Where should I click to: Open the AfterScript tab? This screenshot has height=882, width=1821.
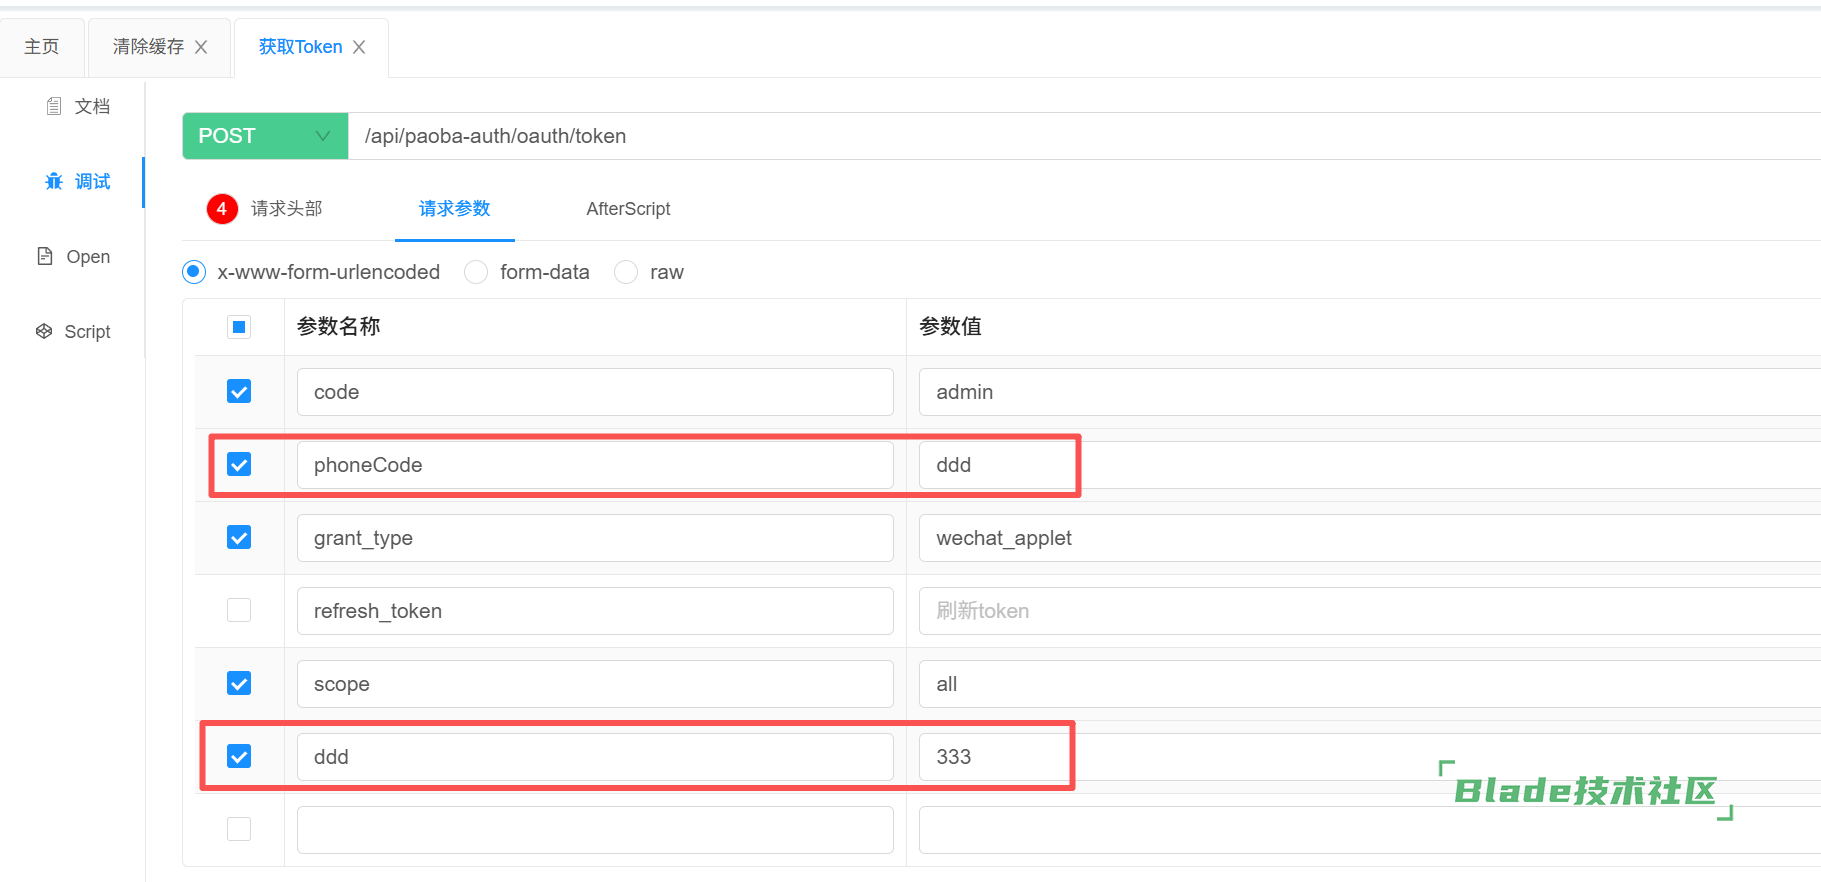(628, 209)
